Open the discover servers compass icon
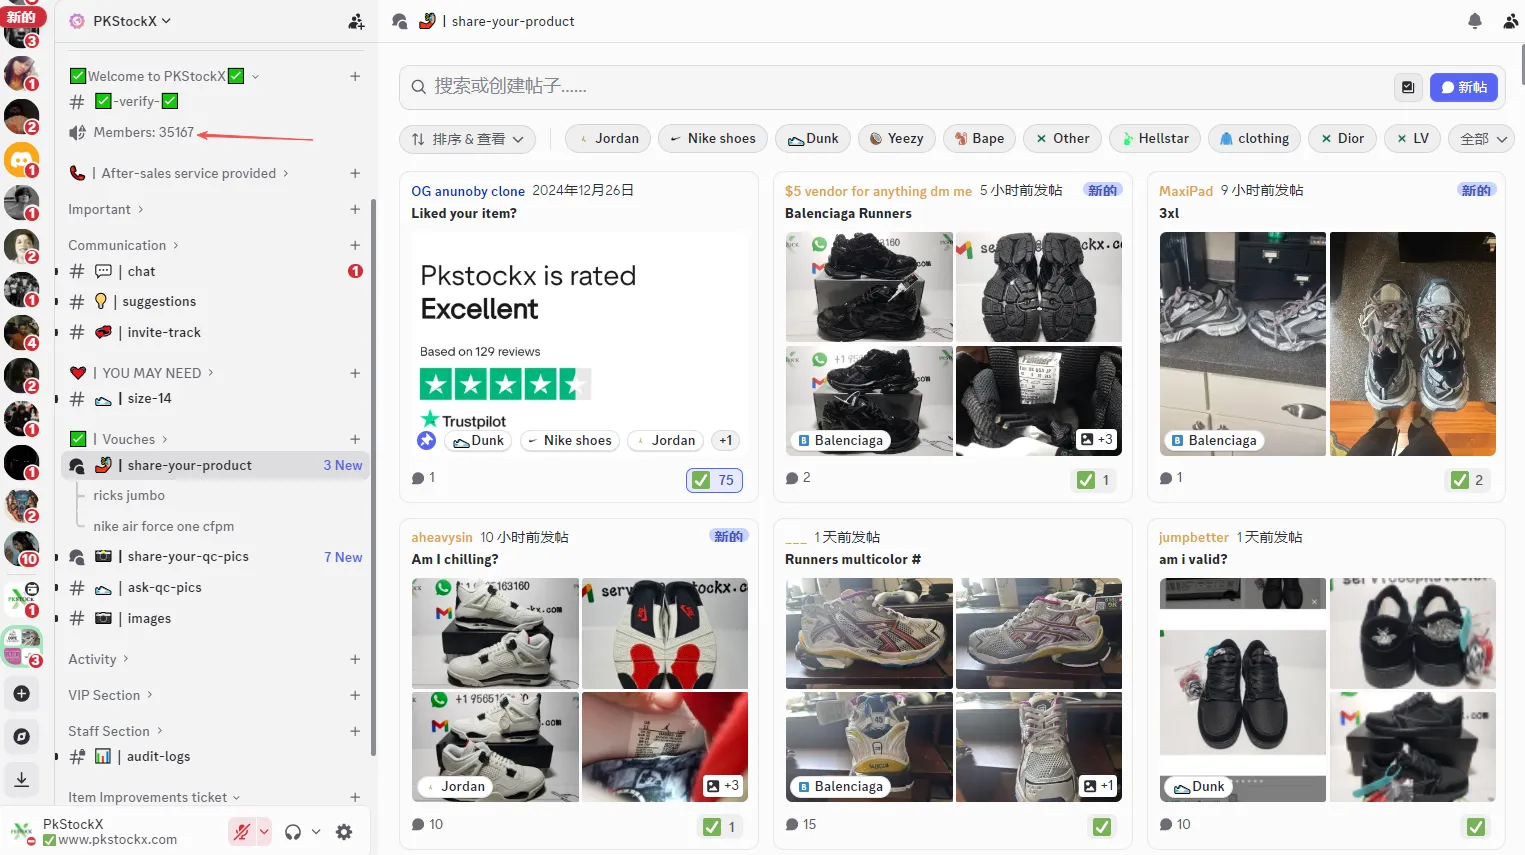The image size is (1525, 855). point(21,737)
